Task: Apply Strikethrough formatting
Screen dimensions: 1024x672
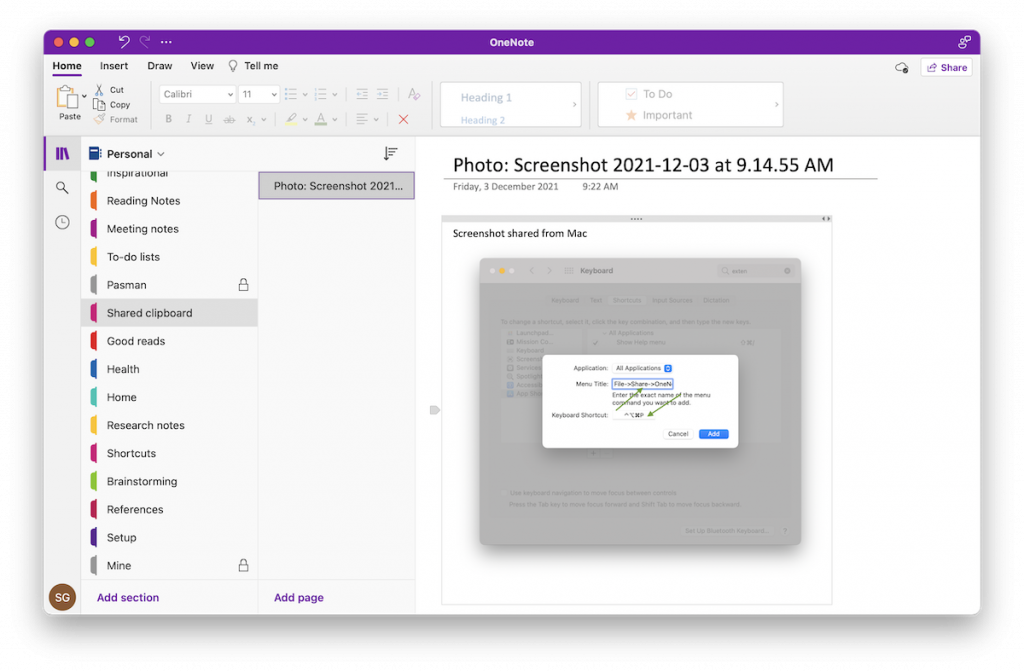Action: click(x=229, y=119)
